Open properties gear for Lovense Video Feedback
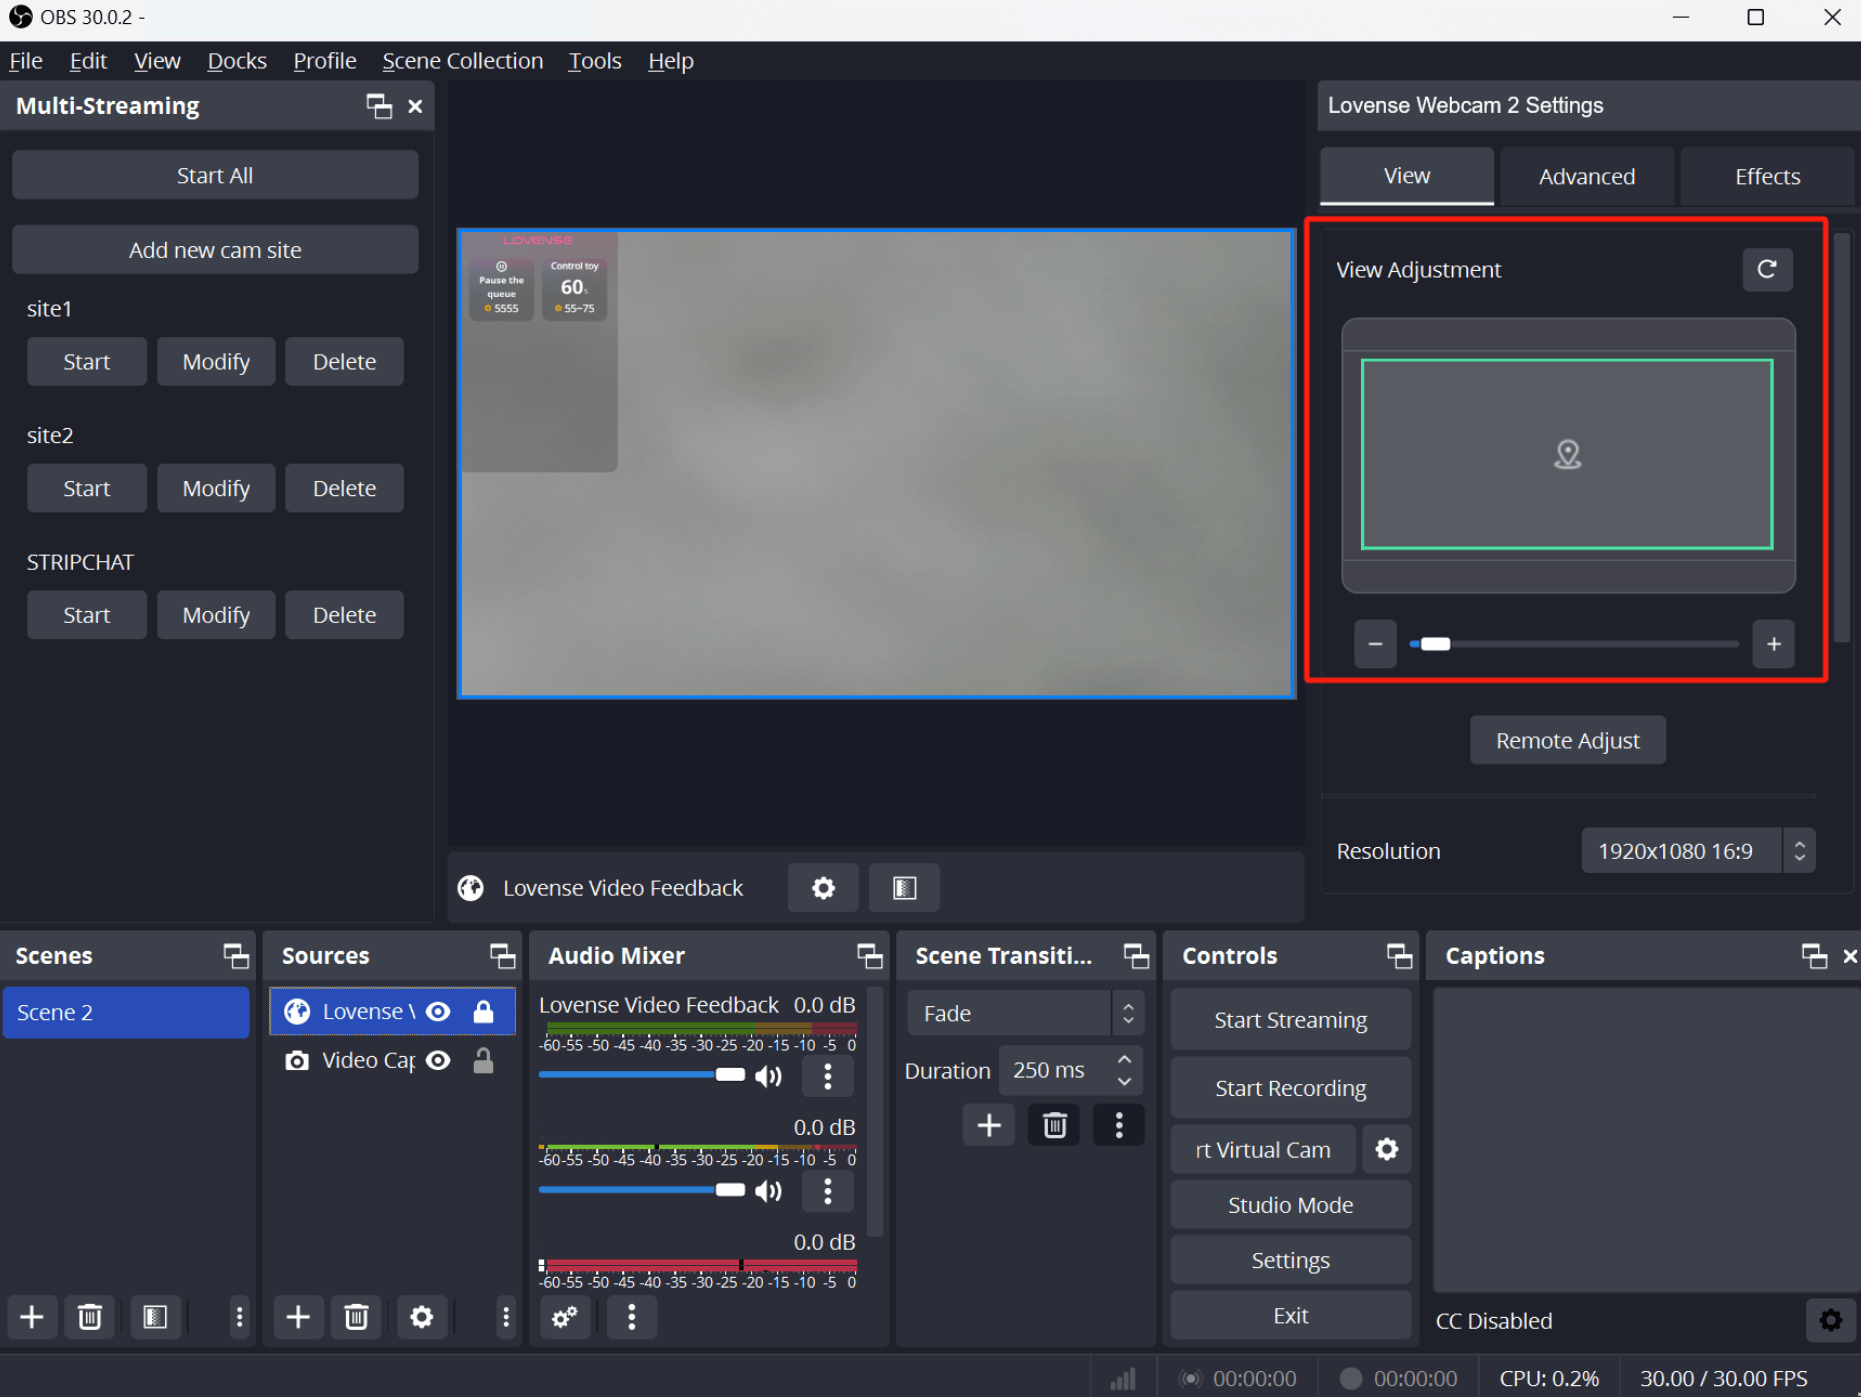1861x1397 pixels. coord(822,888)
